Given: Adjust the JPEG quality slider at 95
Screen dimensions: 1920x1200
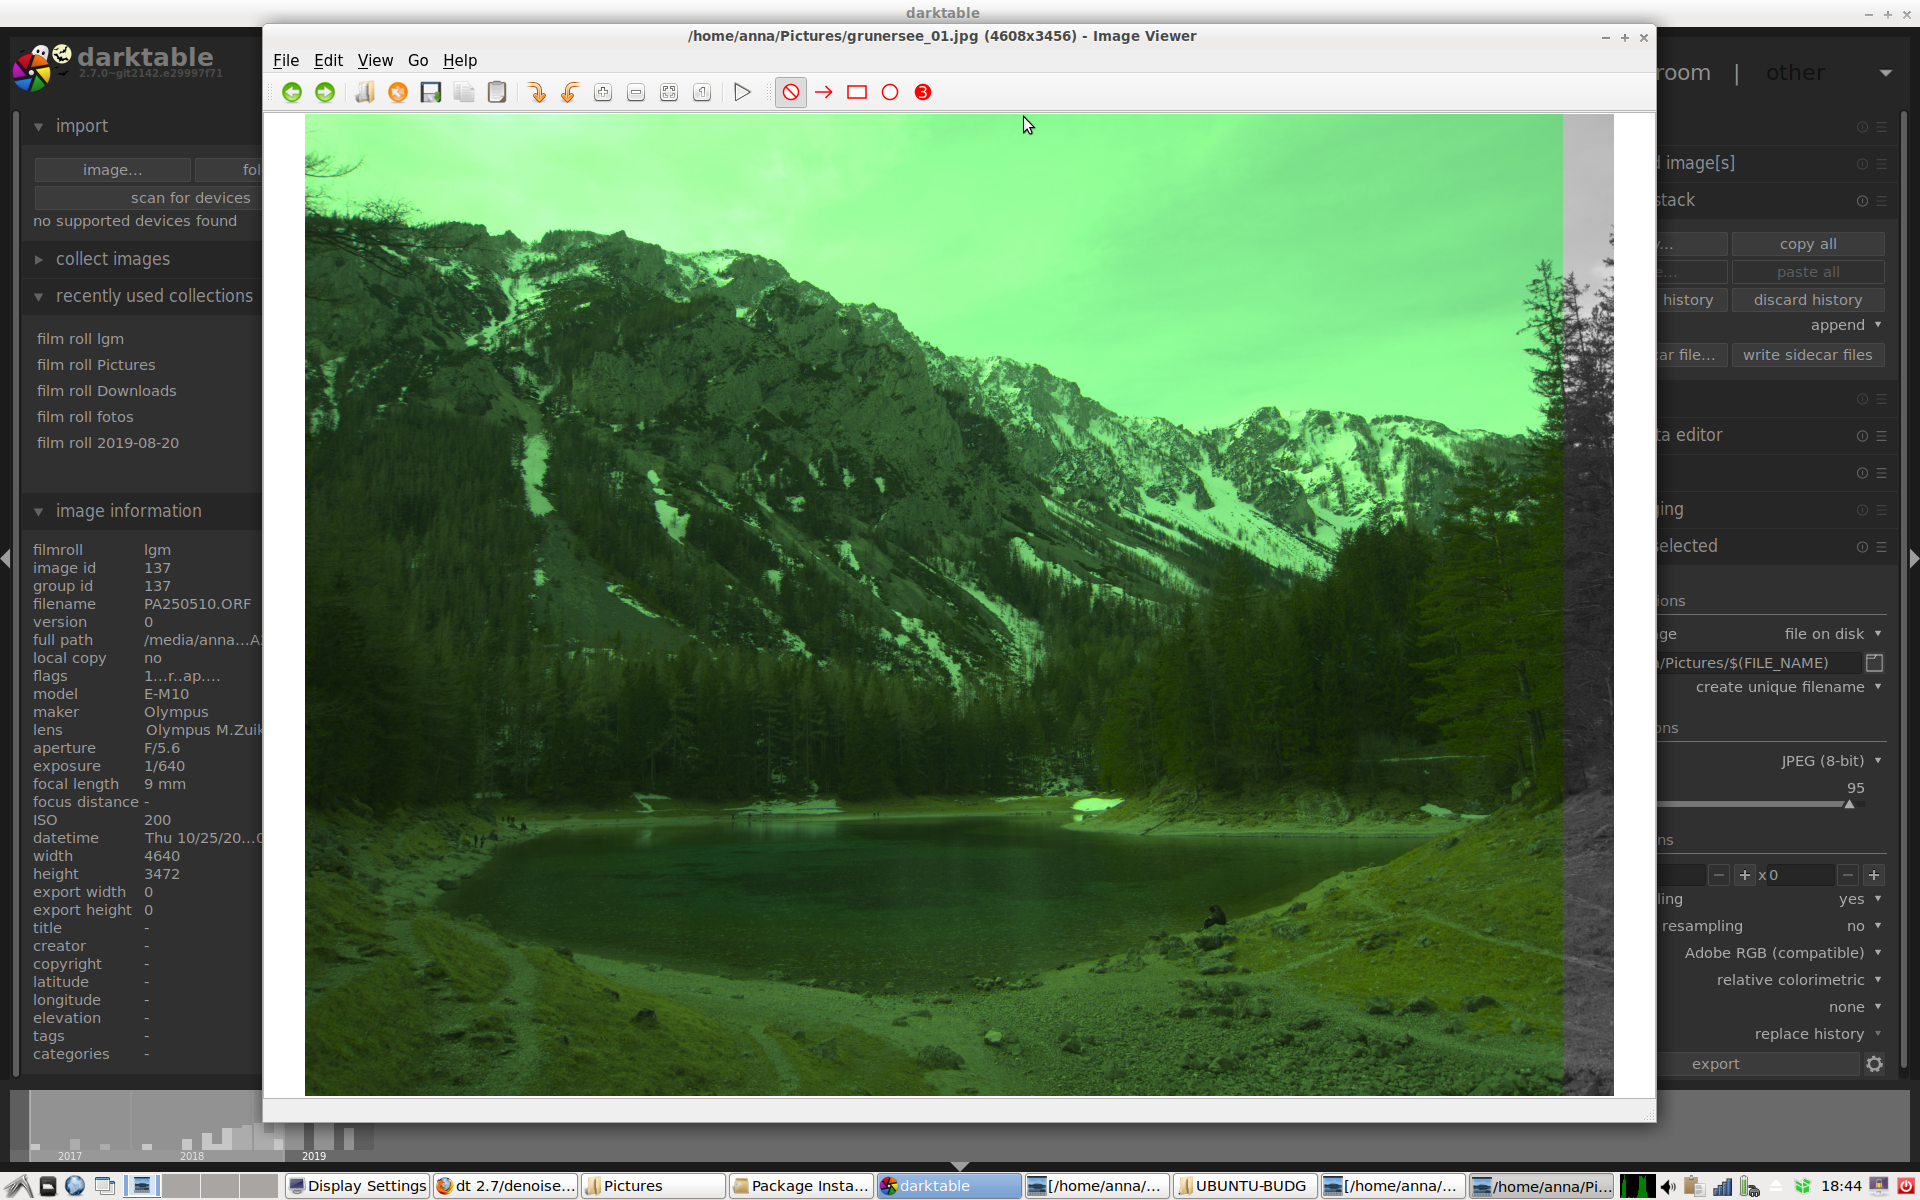Looking at the screenshot, I should (1760, 803).
